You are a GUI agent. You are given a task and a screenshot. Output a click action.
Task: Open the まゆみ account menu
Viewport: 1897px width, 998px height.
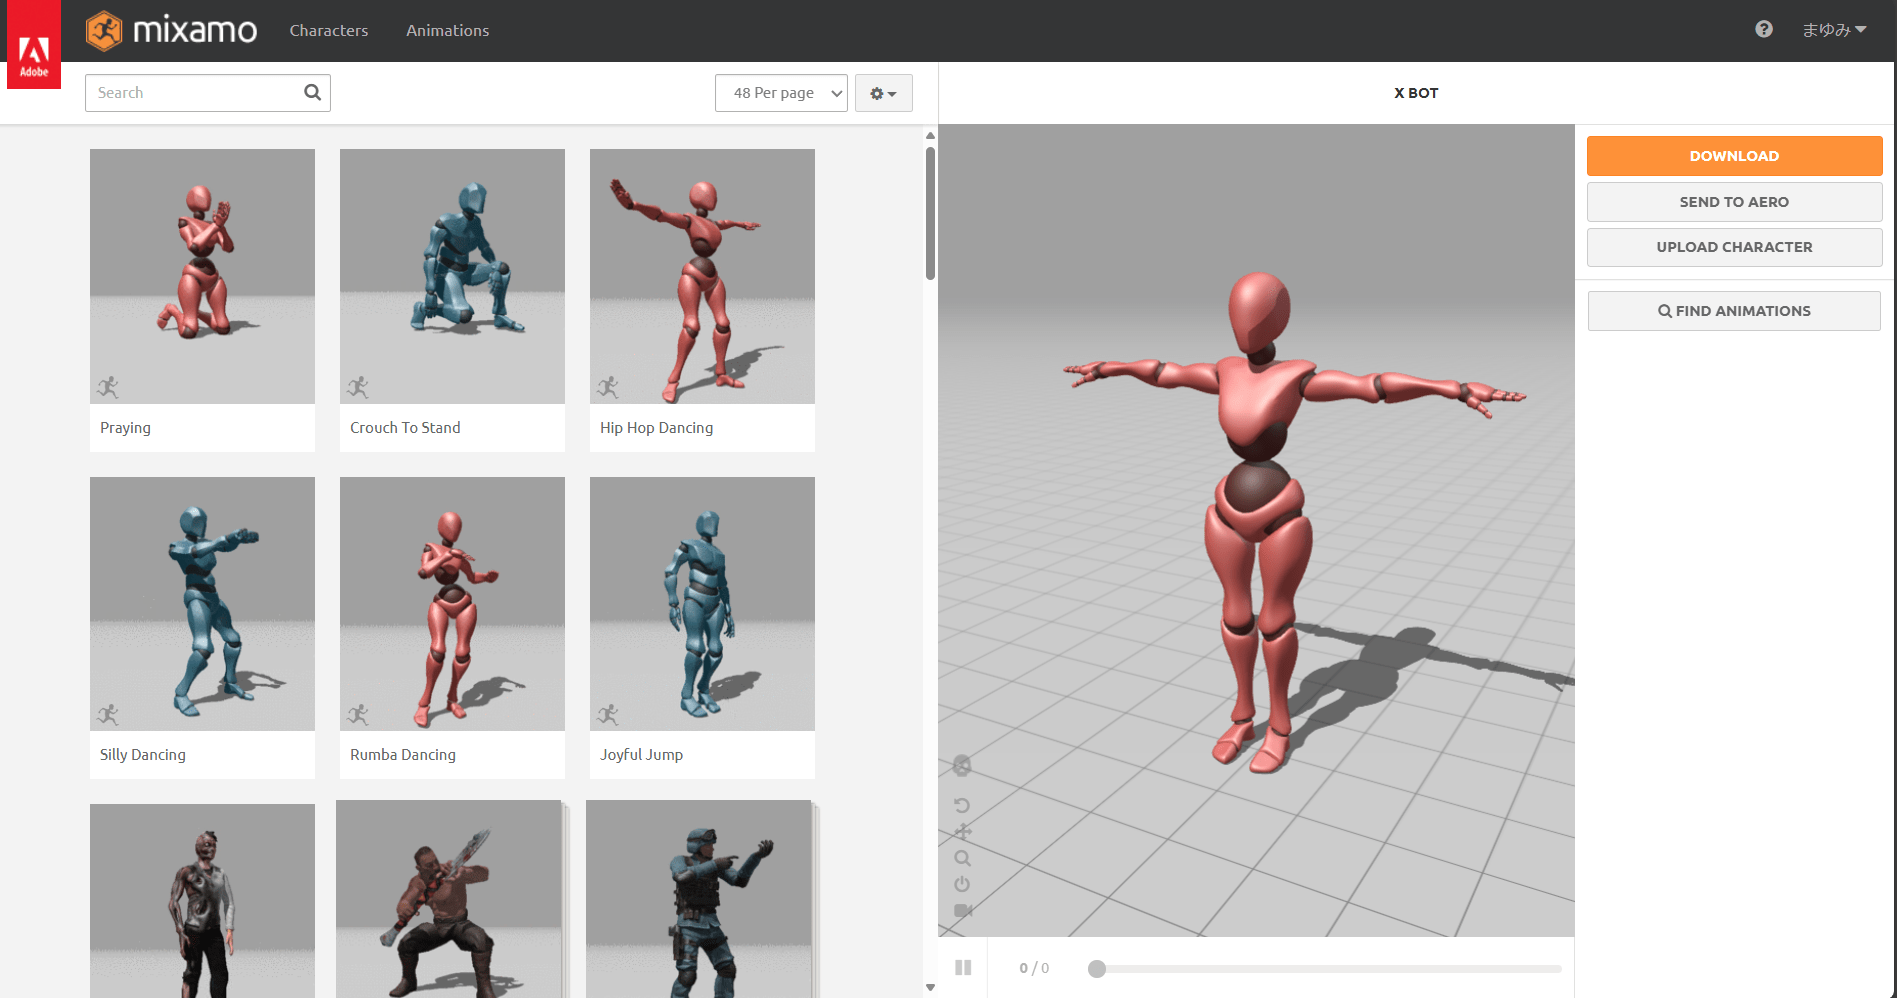(1834, 30)
